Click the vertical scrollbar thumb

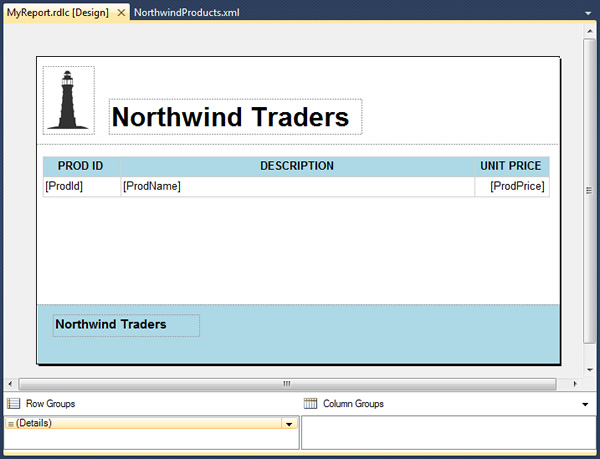coord(589,190)
